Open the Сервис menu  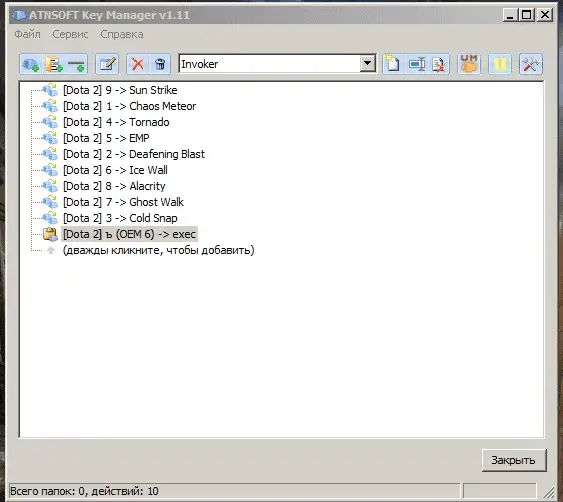[x=70, y=34]
